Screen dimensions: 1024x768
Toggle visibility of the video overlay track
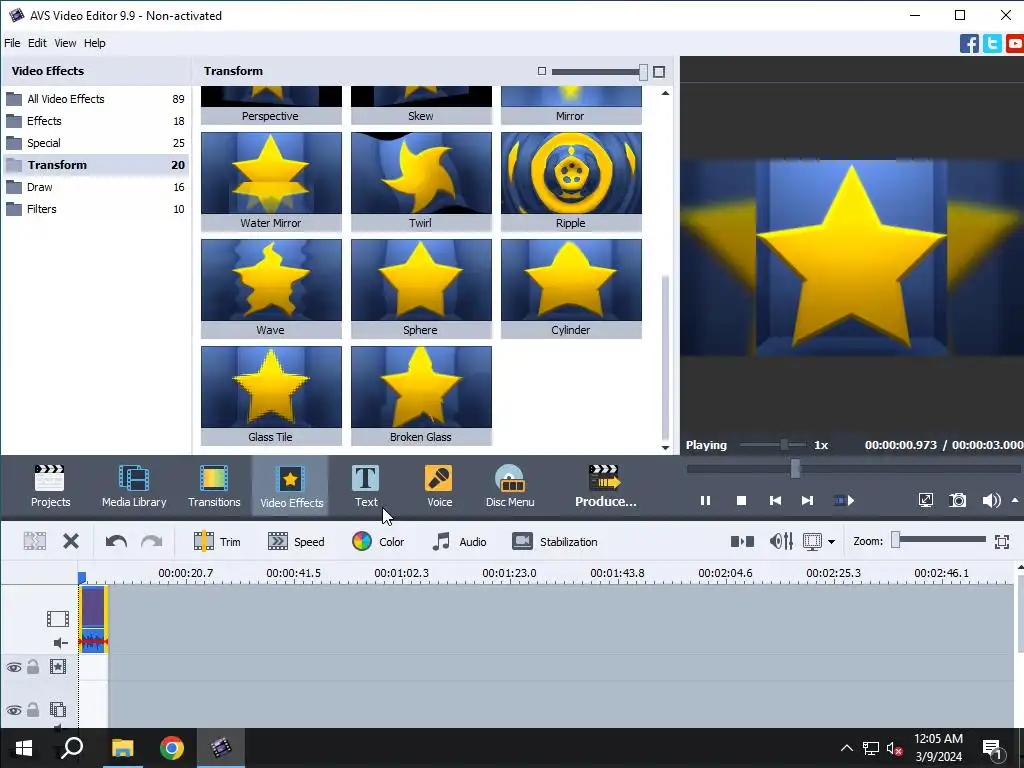tap(14, 710)
